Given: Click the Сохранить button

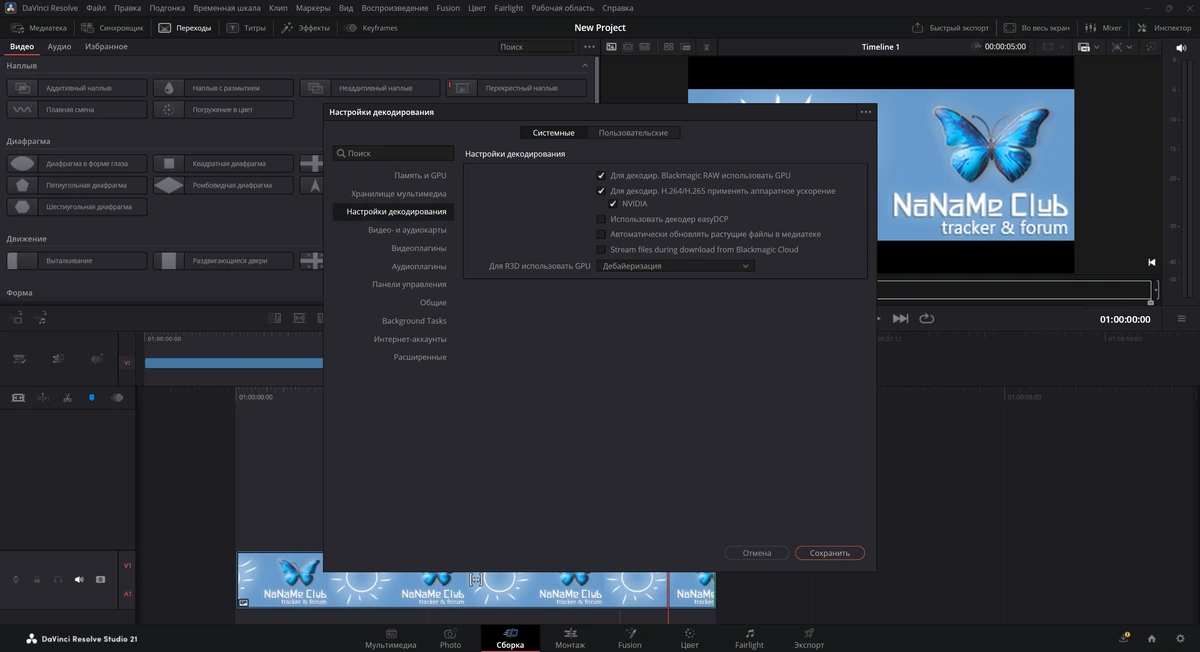Looking at the screenshot, I should [830, 553].
